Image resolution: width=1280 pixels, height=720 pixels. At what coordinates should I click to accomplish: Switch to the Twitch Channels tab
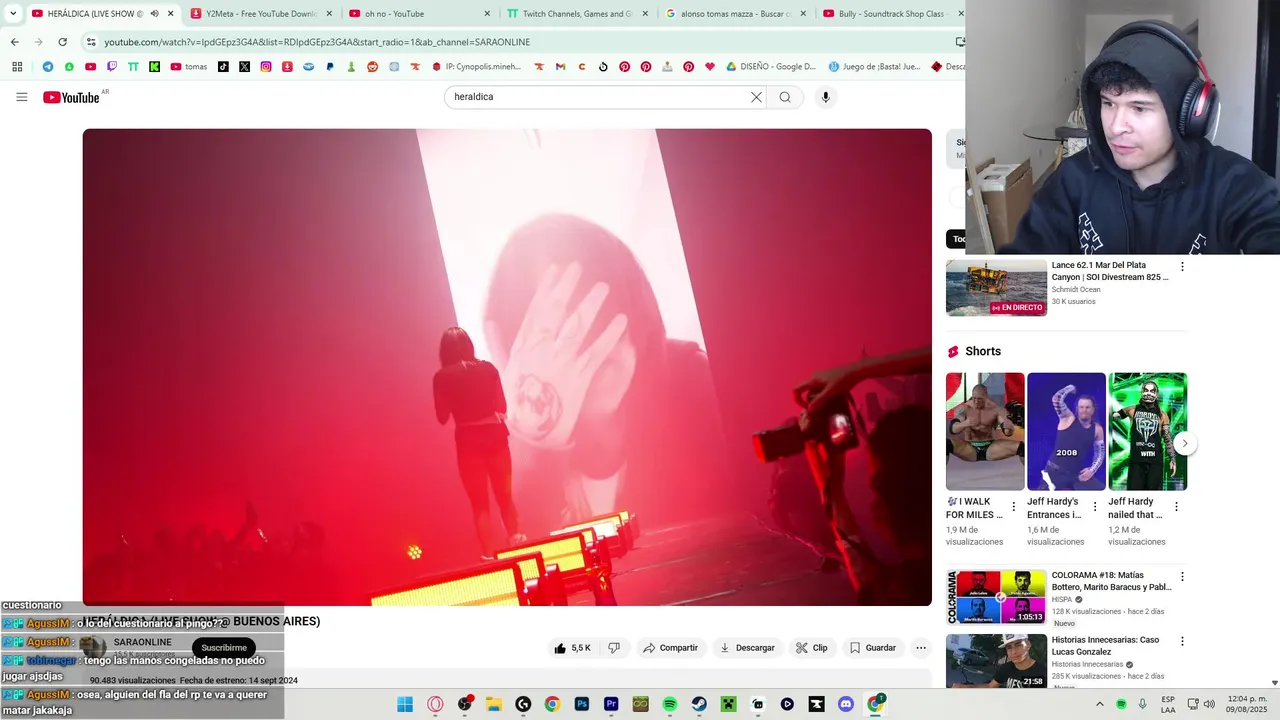click(x=578, y=14)
